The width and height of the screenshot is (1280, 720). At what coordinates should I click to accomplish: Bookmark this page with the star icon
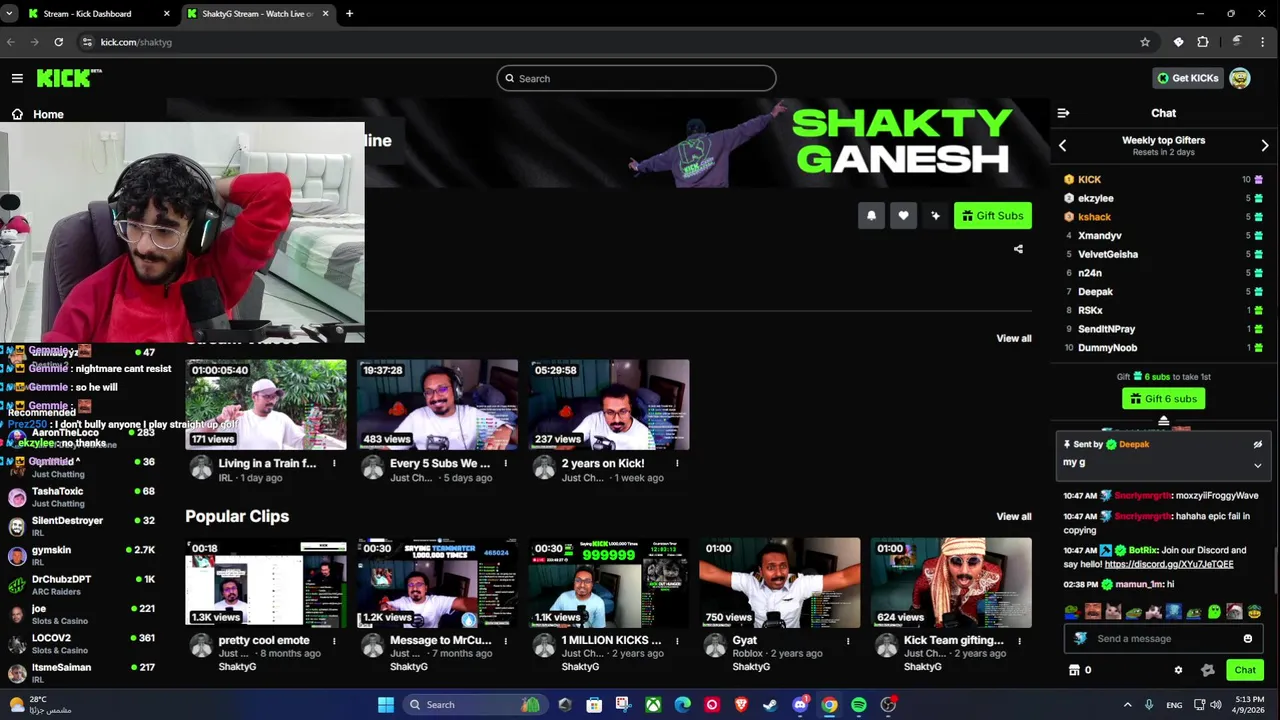point(1145,42)
